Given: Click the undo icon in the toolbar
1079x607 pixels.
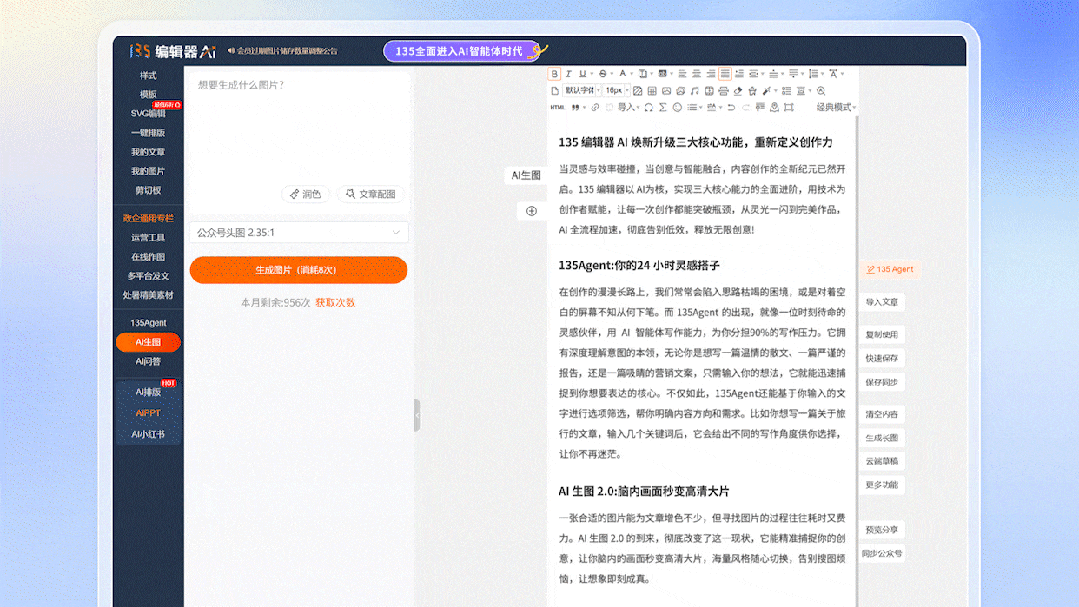Looking at the screenshot, I should (731, 106).
